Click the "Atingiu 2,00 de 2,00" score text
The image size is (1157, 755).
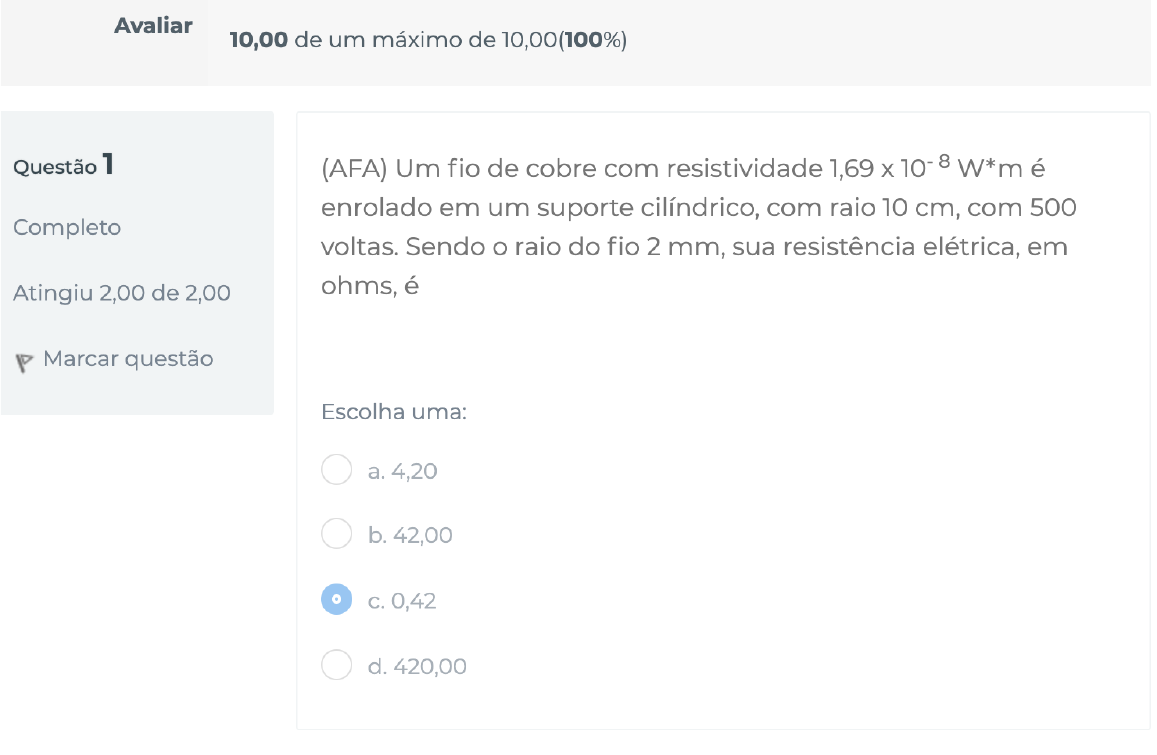pyautogui.click(x=122, y=294)
